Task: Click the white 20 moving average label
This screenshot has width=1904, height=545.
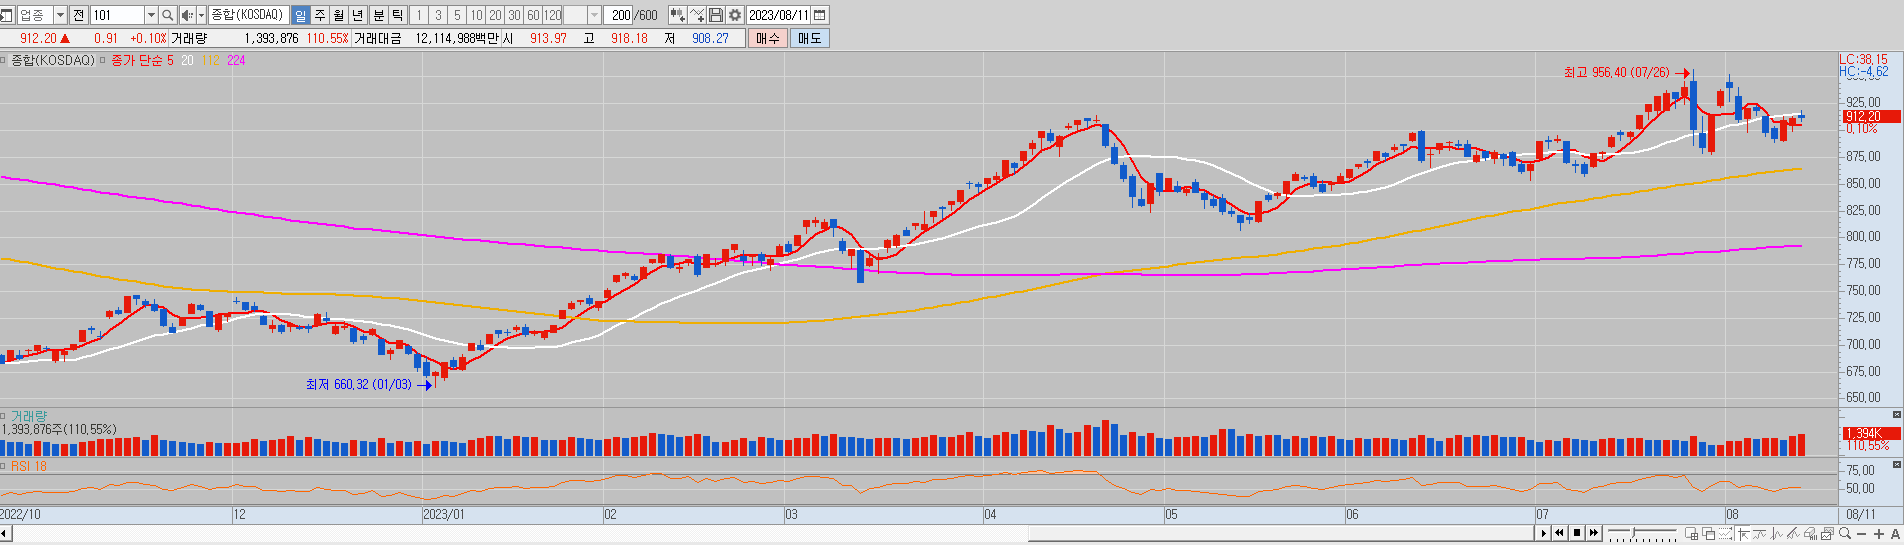Action: click(187, 60)
